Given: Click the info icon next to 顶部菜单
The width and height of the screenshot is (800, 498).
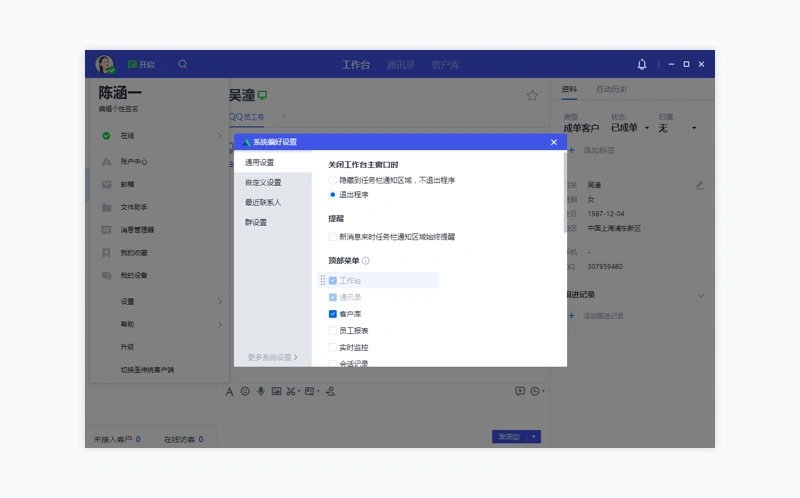Looking at the screenshot, I should pyautogui.click(x=365, y=261).
